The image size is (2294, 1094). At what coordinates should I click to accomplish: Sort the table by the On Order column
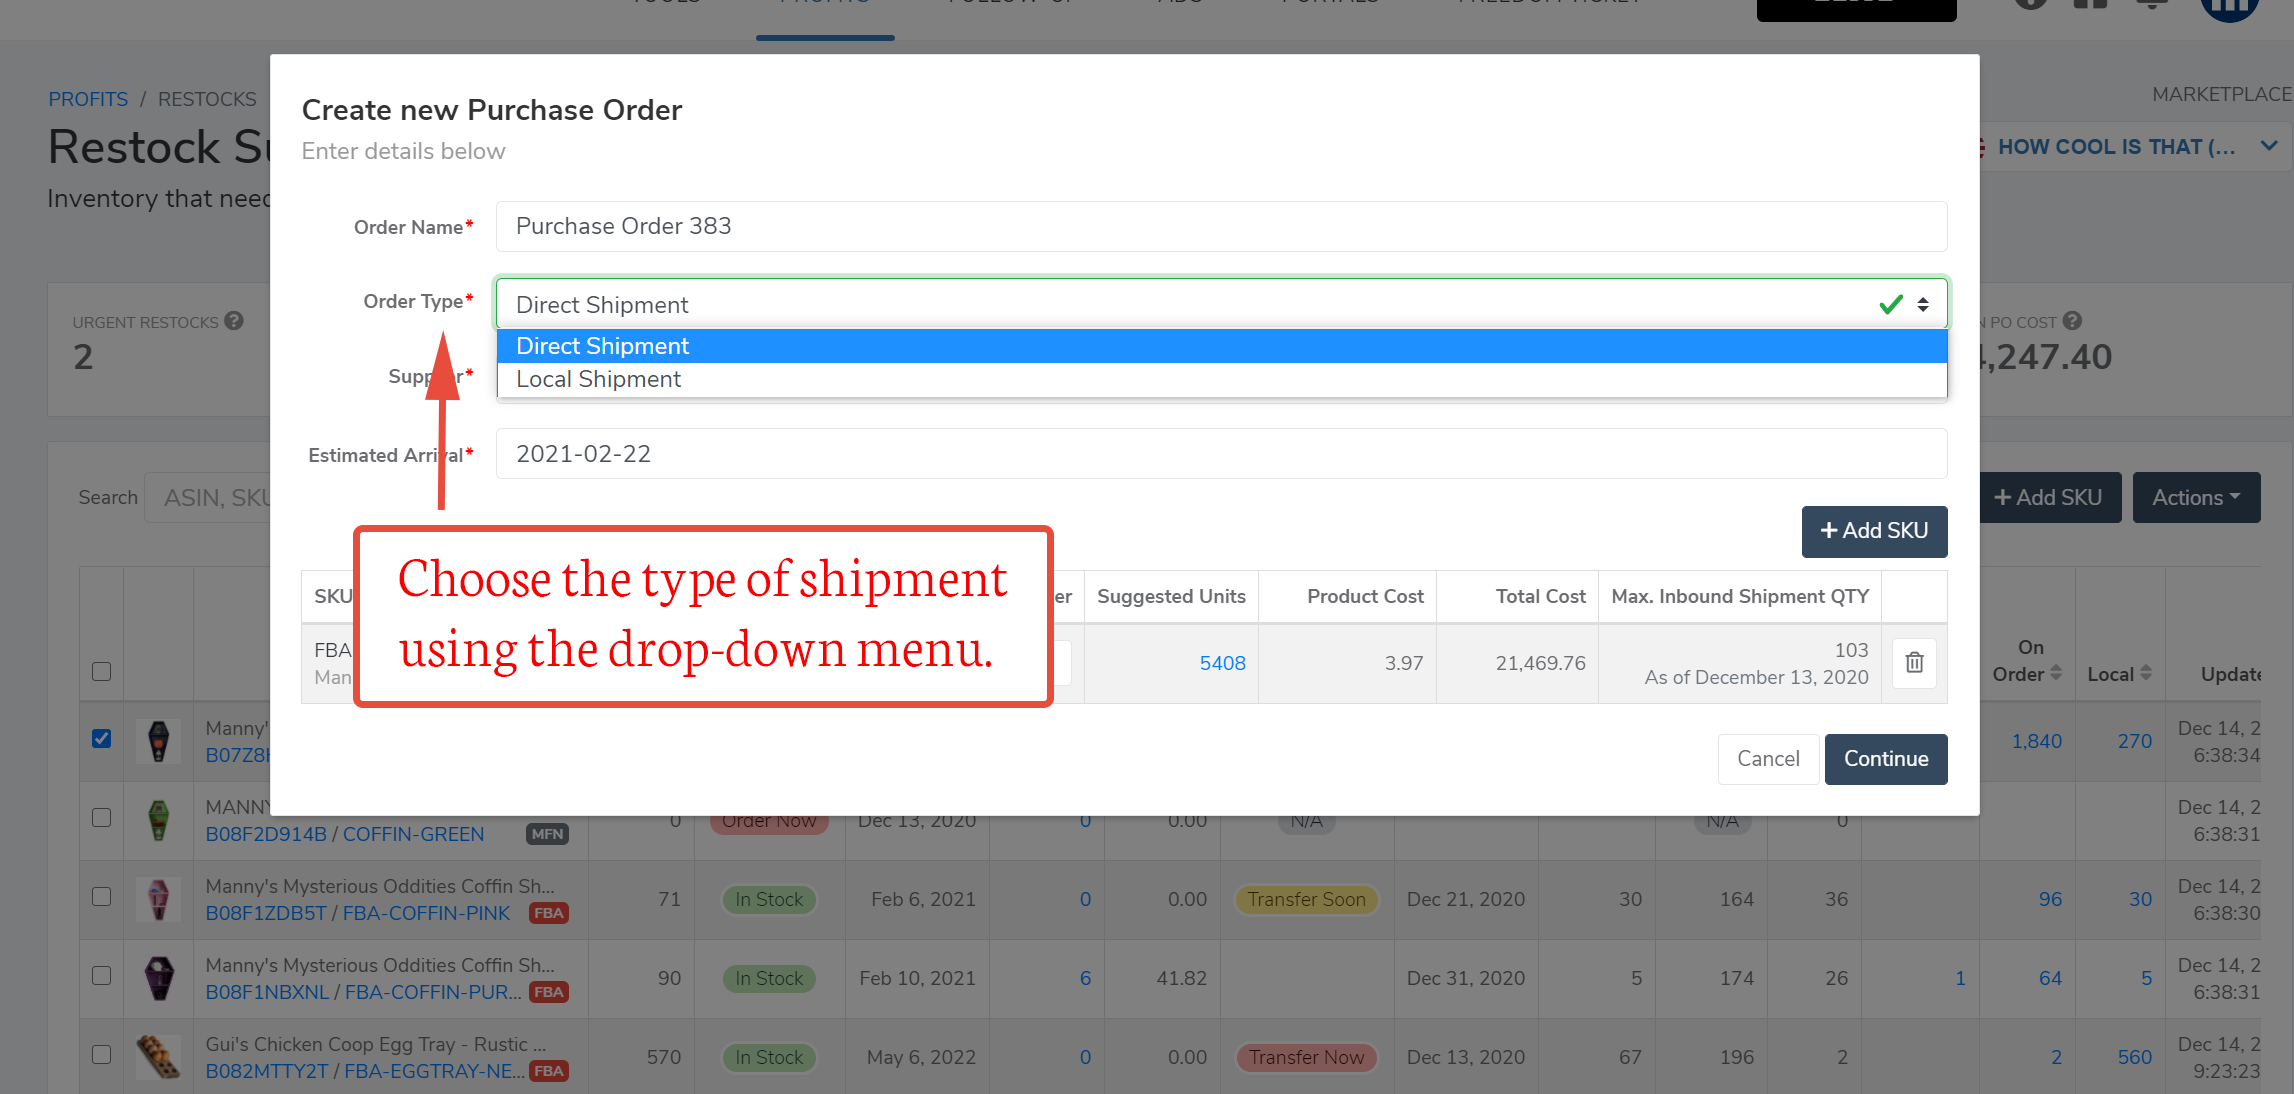click(2057, 673)
